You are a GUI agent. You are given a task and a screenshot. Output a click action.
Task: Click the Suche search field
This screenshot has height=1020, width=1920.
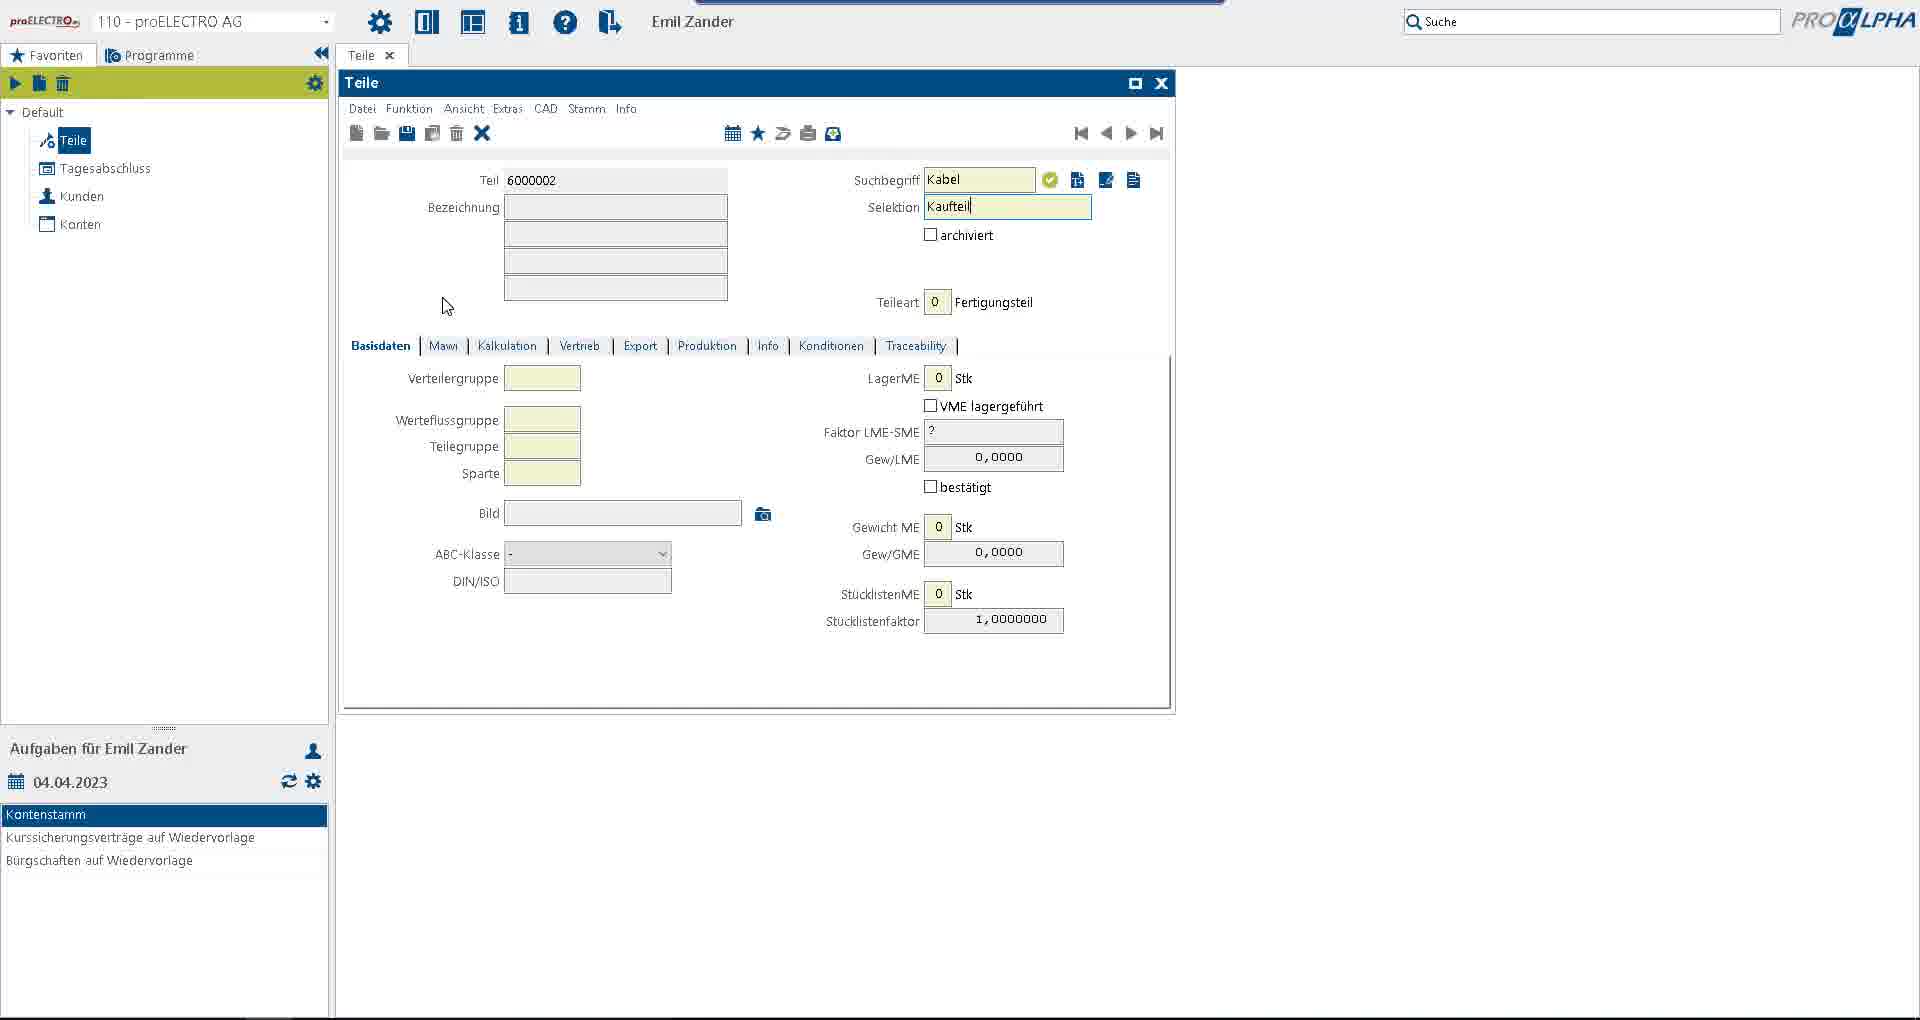(1592, 22)
